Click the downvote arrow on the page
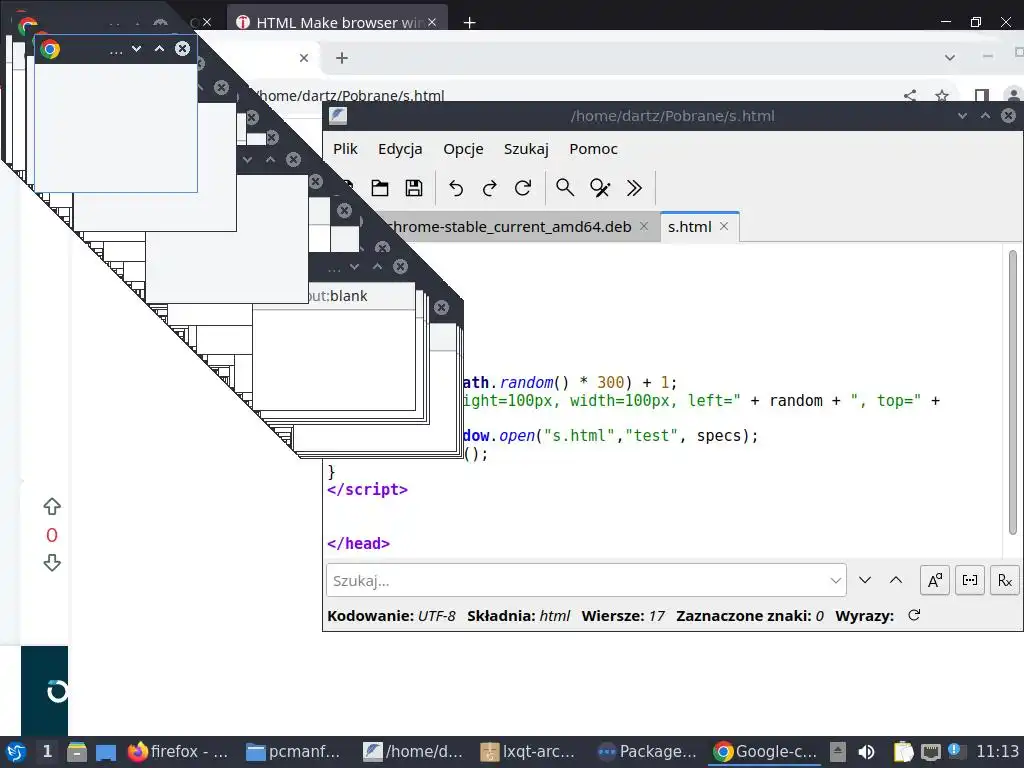 click(52, 563)
